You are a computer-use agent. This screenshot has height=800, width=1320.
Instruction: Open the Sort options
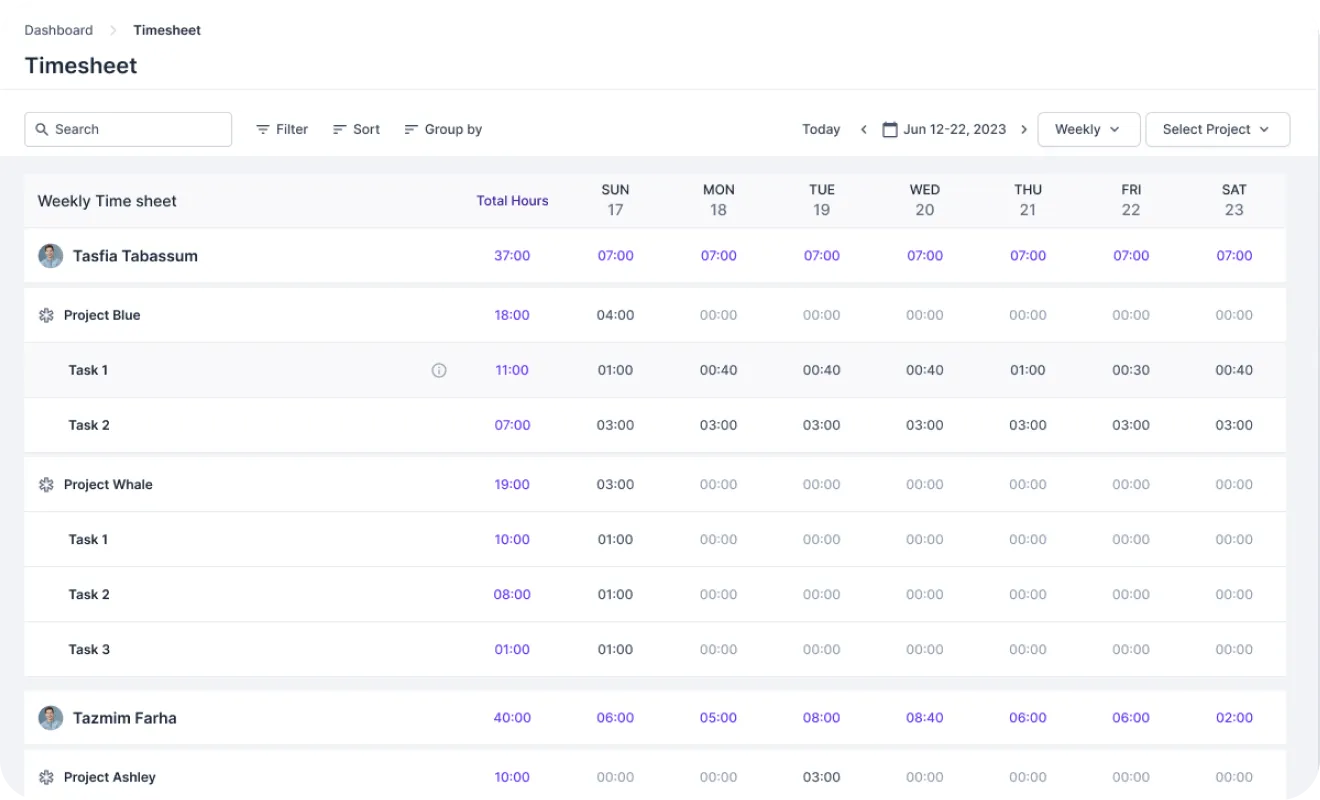(356, 129)
